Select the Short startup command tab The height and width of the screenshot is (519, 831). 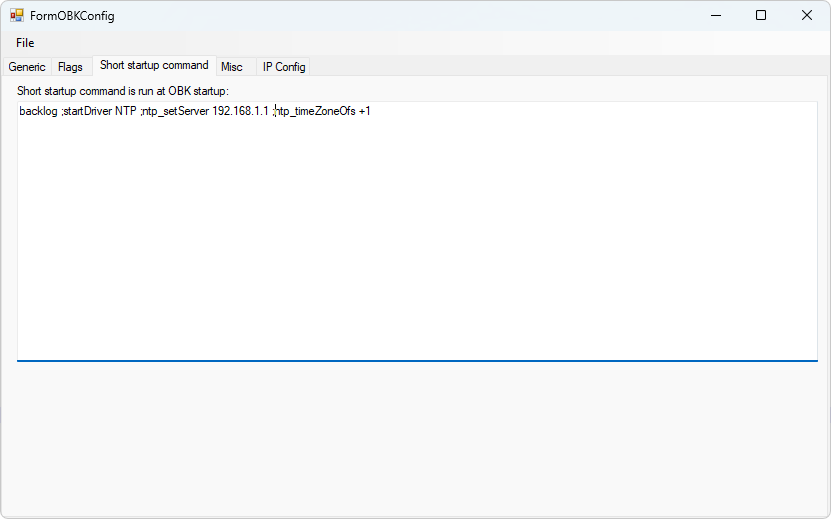(x=154, y=65)
